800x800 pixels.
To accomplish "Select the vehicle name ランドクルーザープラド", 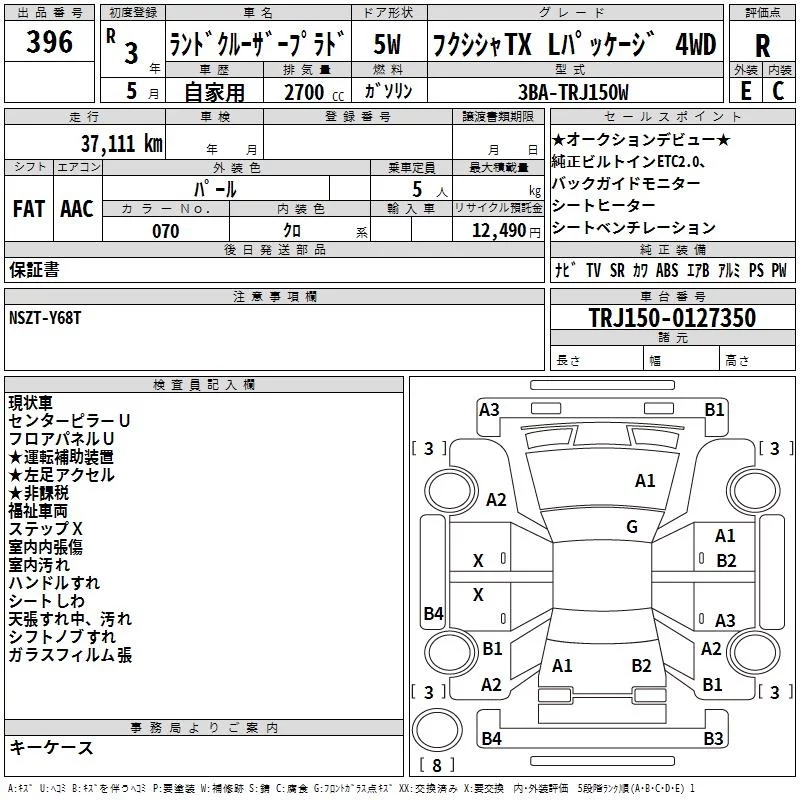I will pyautogui.click(x=258, y=43).
